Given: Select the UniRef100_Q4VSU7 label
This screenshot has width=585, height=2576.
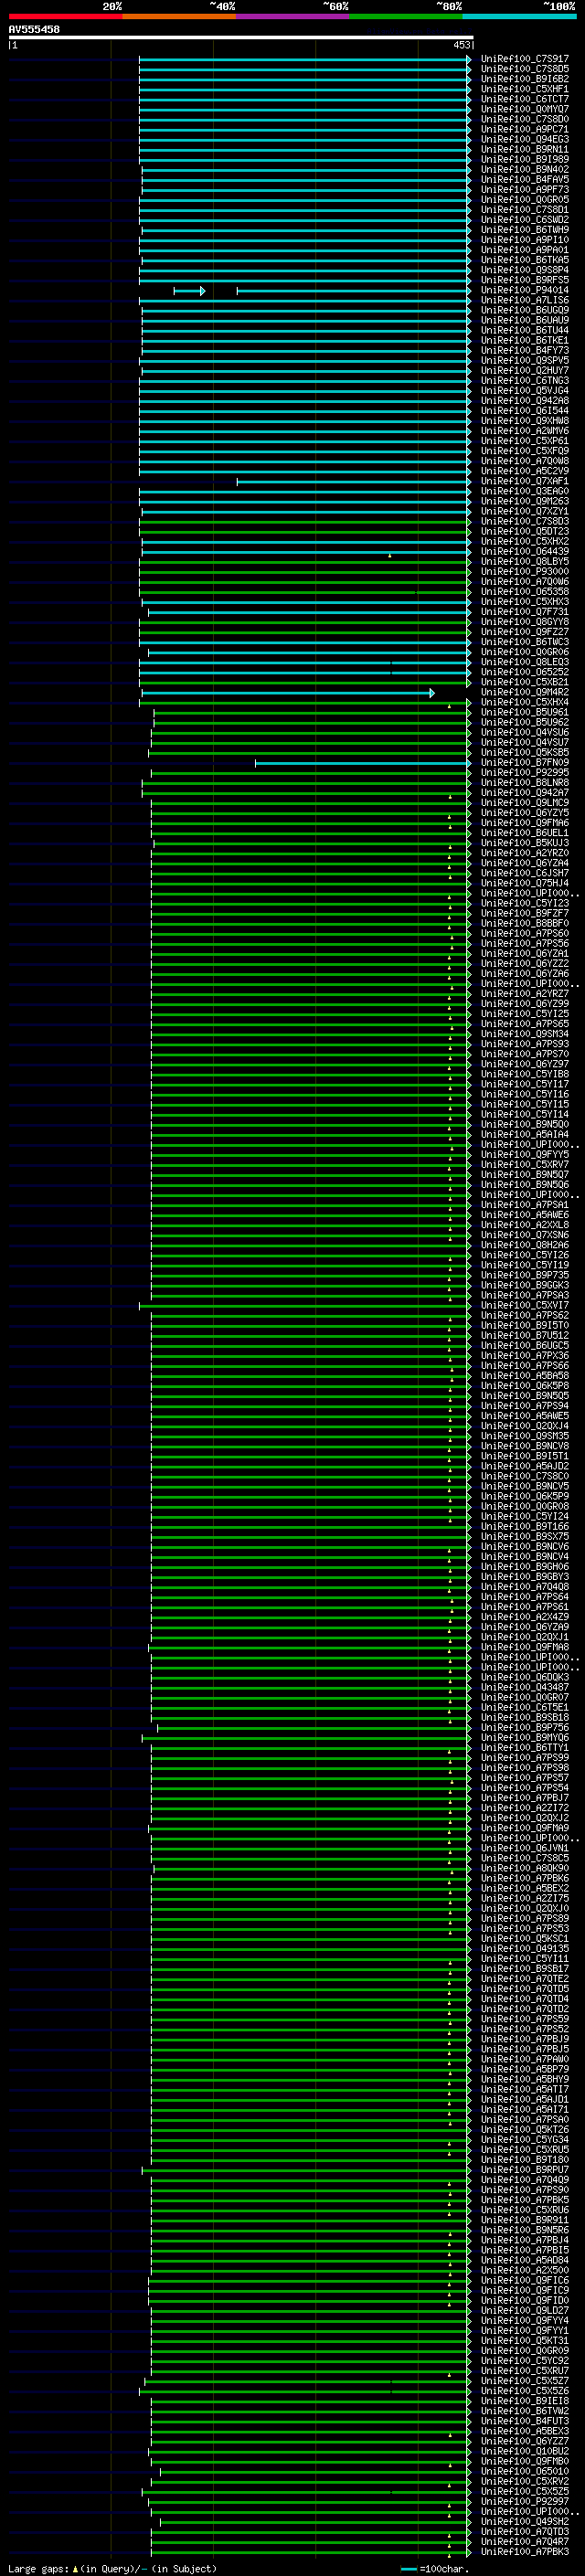Looking at the screenshot, I should point(525,743).
